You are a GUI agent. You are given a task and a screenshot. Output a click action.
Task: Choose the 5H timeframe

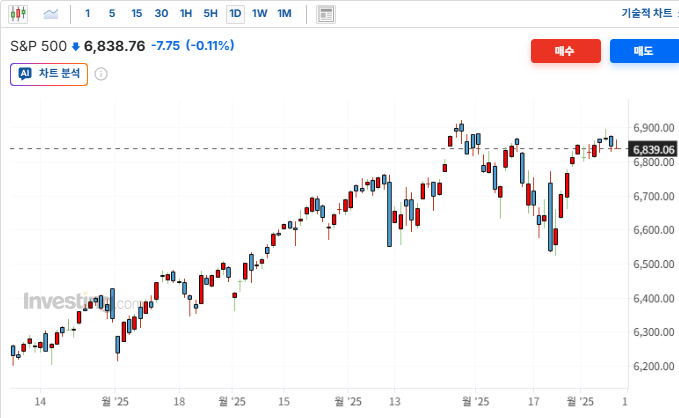[x=210, y=13]
